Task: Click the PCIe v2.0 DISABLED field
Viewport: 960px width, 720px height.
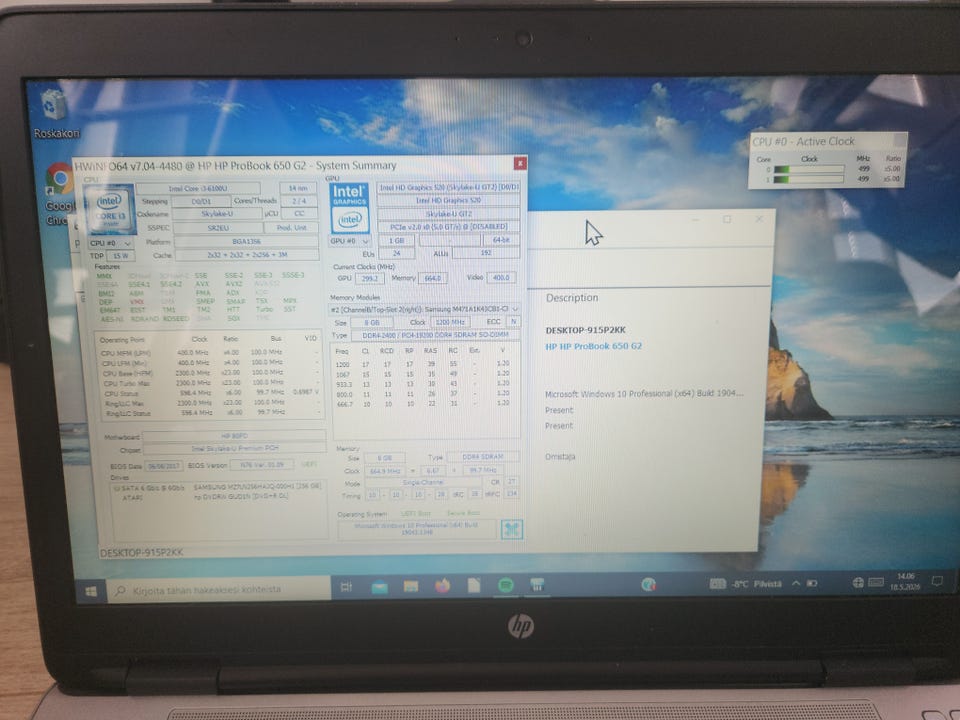Action: pos(449,227)
